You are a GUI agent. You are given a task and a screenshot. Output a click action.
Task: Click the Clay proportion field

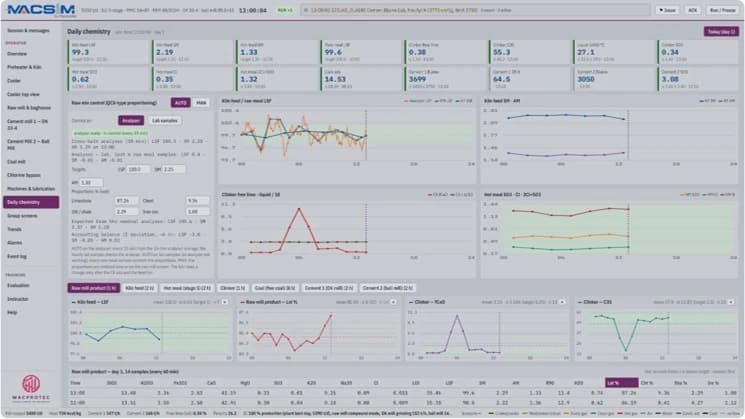coord(198,200)
